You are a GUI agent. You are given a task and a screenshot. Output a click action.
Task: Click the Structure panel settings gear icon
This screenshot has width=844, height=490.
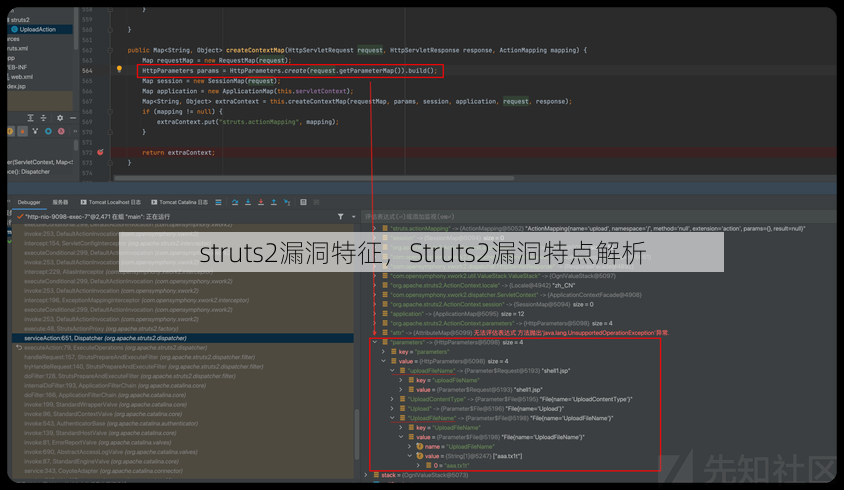pyautogui.click(x=60, y=117)
